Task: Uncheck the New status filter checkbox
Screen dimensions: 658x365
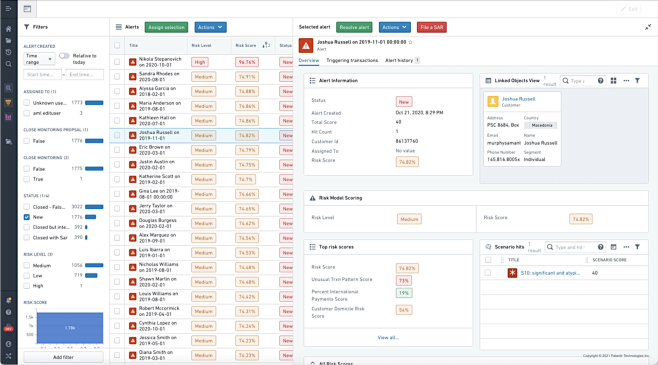Action: point(27,217)
